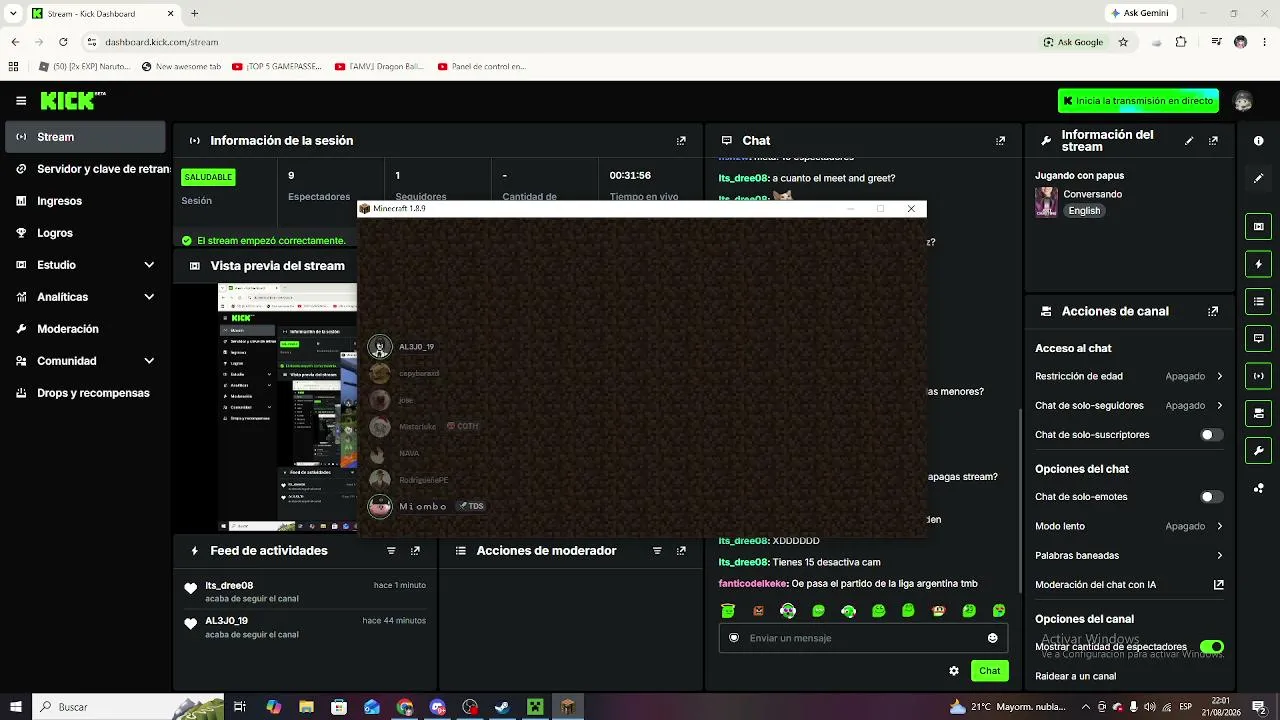Click the pencil edit icon in right rail

click(1258, 178)
